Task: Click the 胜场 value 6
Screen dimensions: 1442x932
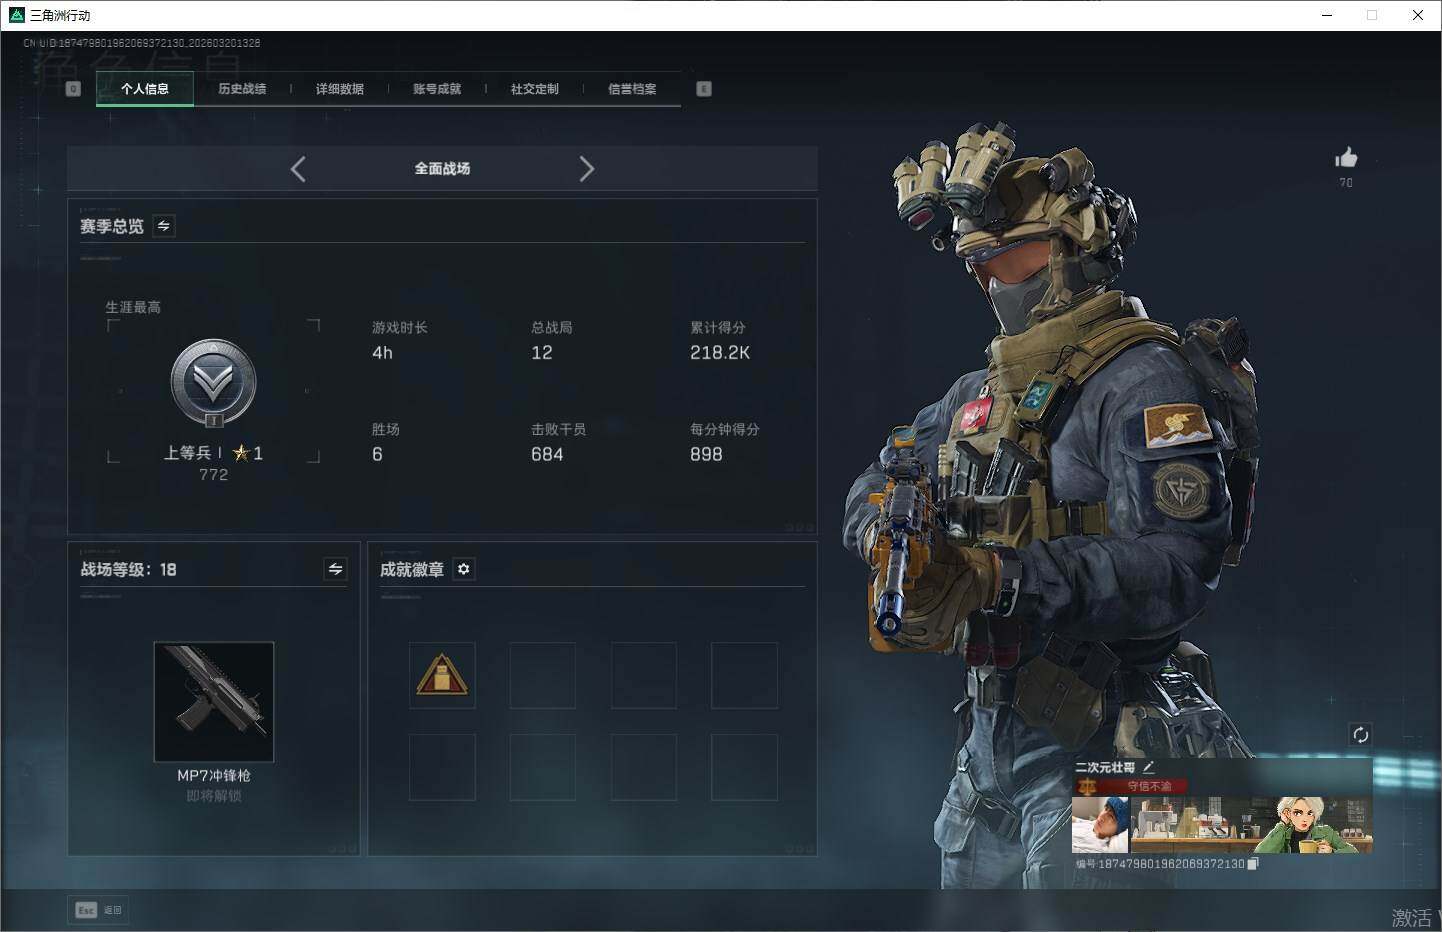Action: [x=377, y=455]
